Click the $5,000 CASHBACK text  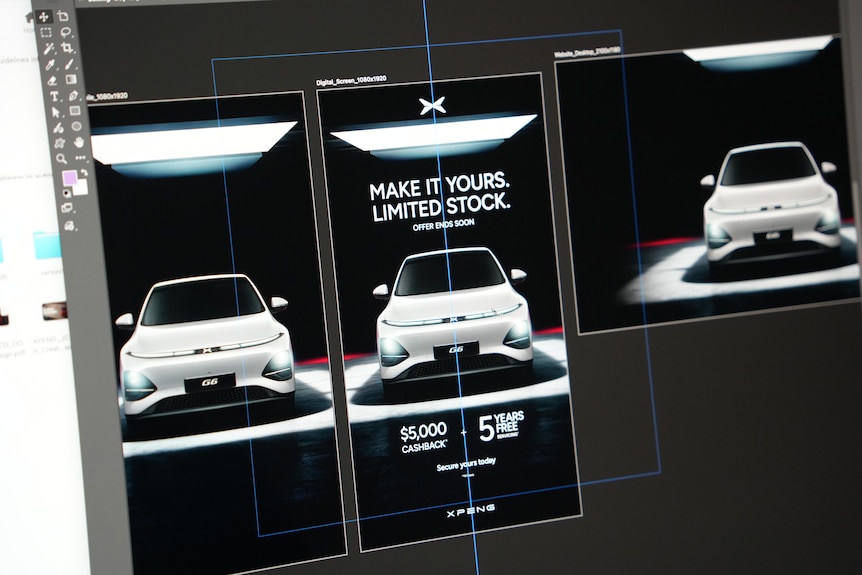(424, 437)
